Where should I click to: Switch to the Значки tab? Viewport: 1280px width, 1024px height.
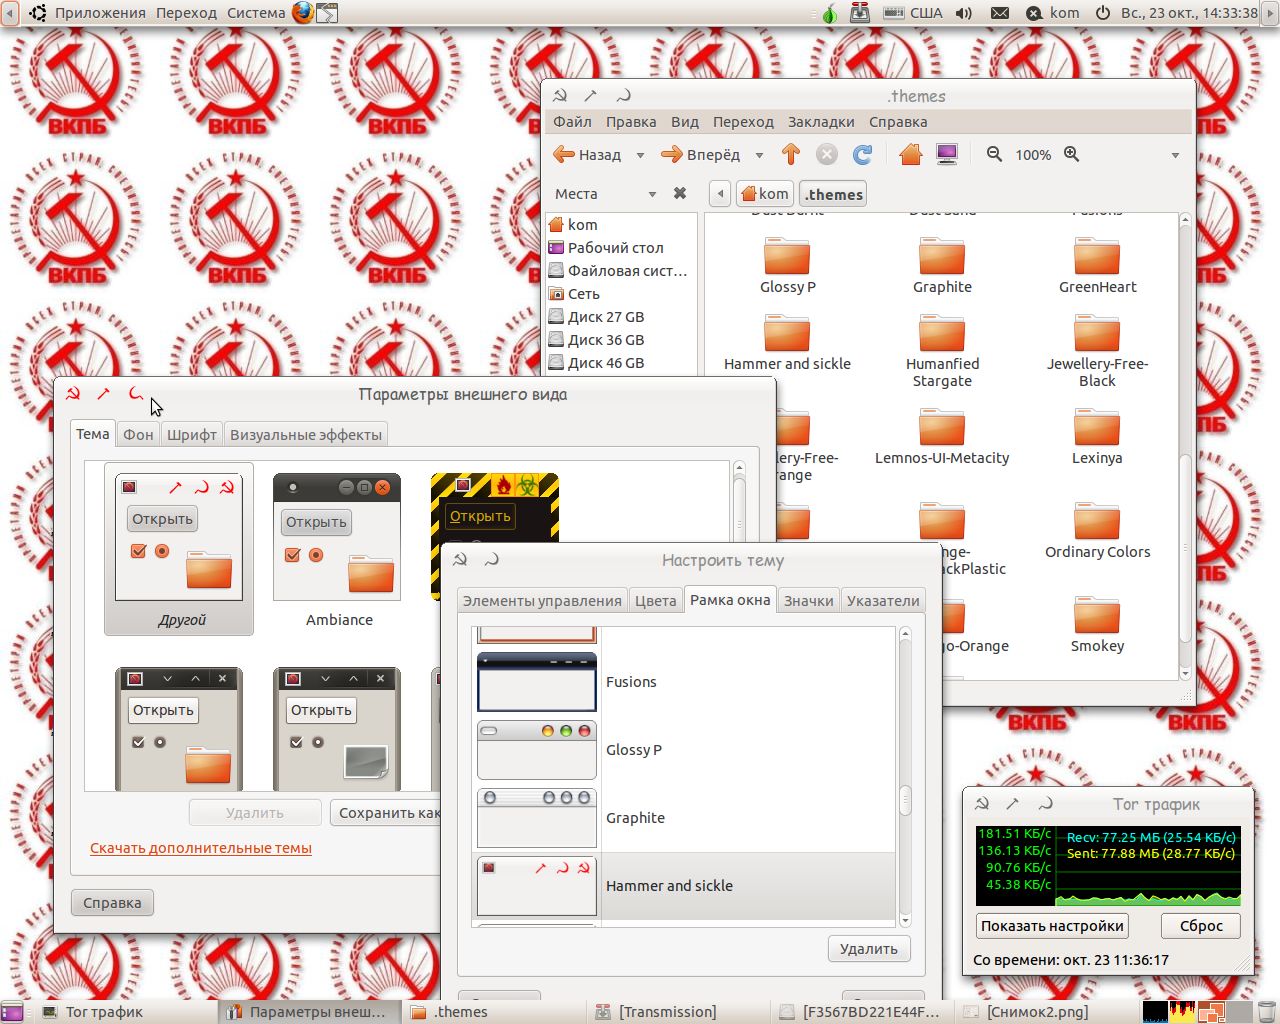click(808, 600)
